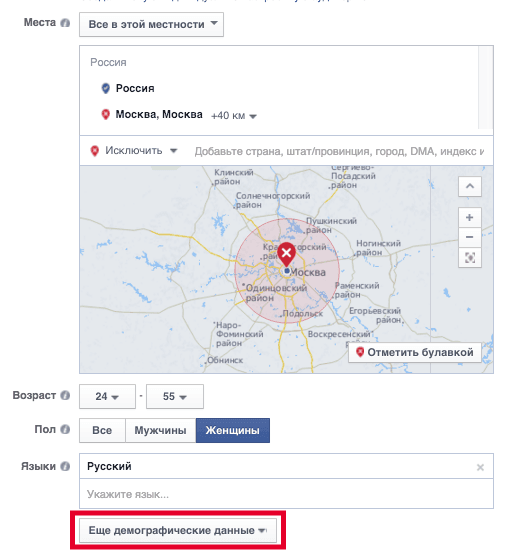Image resolution: width=527 pixels, height=556 pixels.
Task: Click the fit-to-selection map icon
Action: tap(470, 258)
